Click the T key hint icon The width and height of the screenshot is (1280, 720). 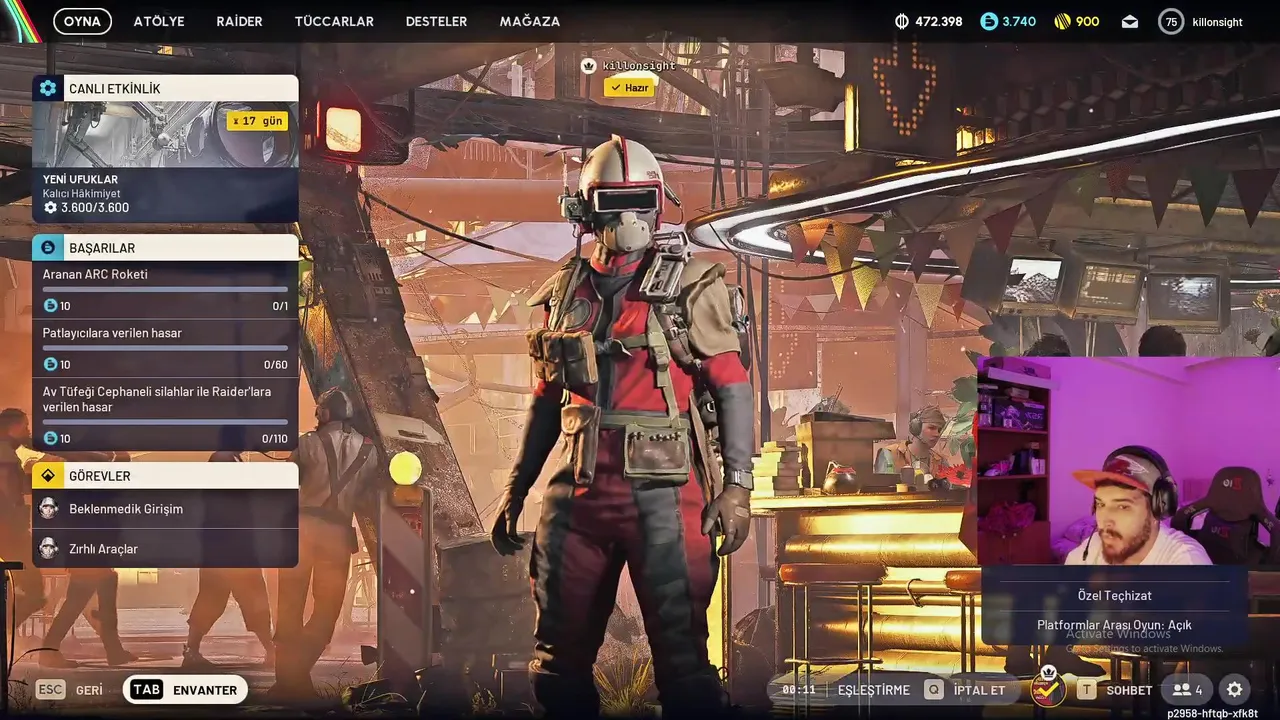(x=1086, y=690)
